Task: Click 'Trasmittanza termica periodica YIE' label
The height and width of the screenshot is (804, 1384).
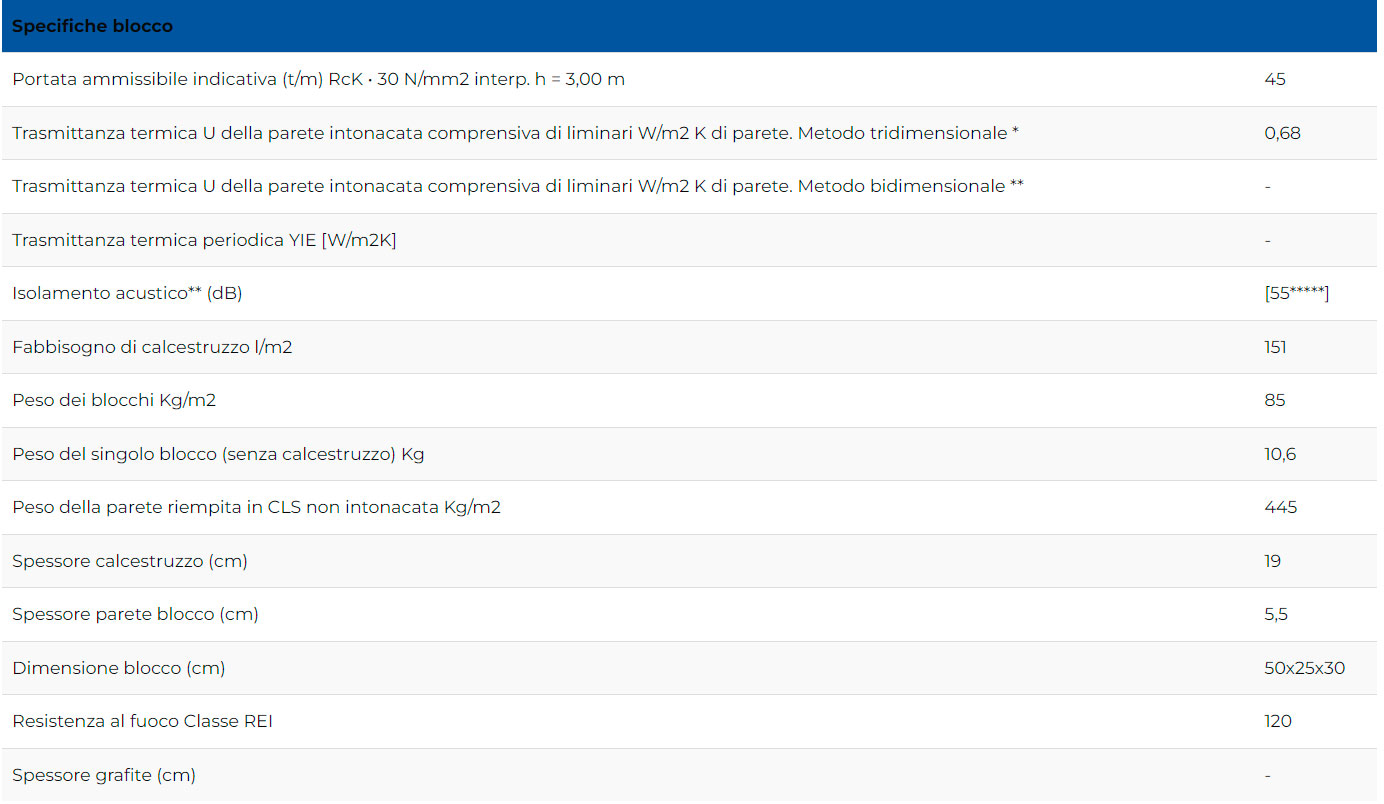Action: click(204, 240)
